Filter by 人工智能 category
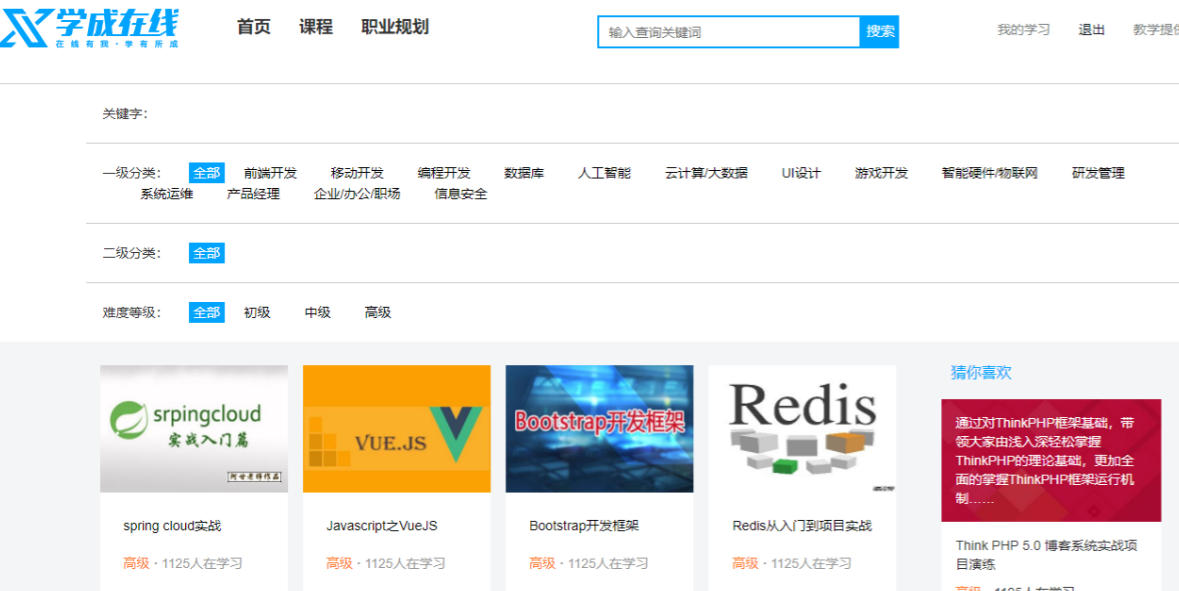Screen dimensions: 1179x591 (x=605, y=173)
